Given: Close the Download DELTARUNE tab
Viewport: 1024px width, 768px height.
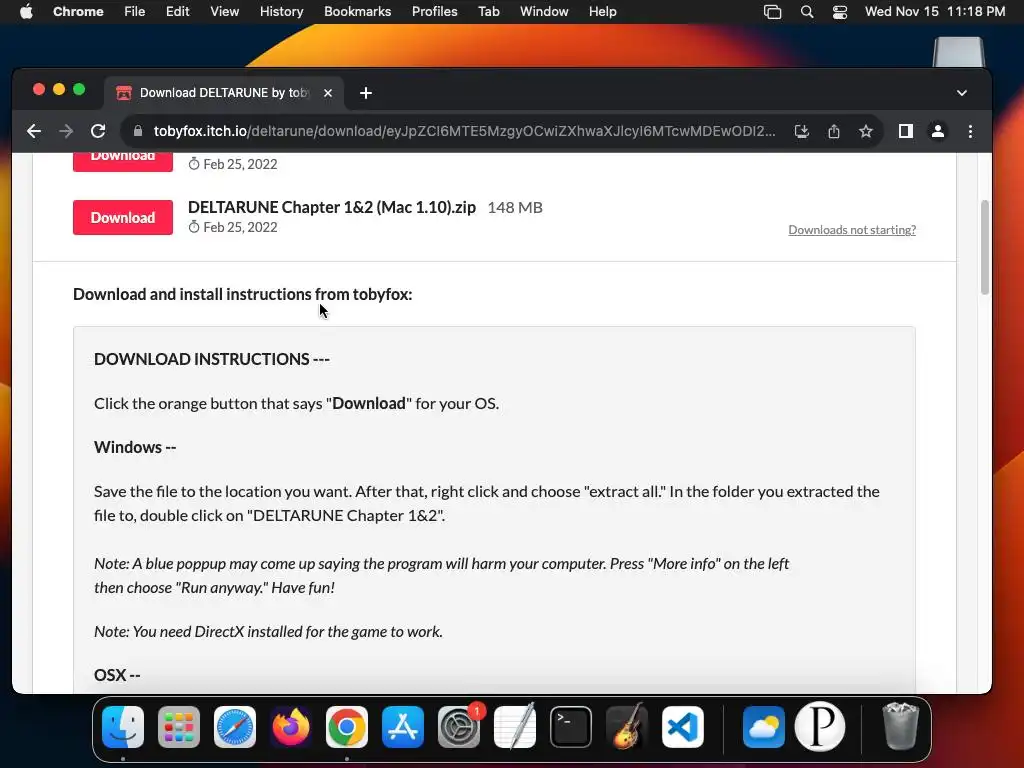Looking at the screenshot, I should [x=328, y=93].
